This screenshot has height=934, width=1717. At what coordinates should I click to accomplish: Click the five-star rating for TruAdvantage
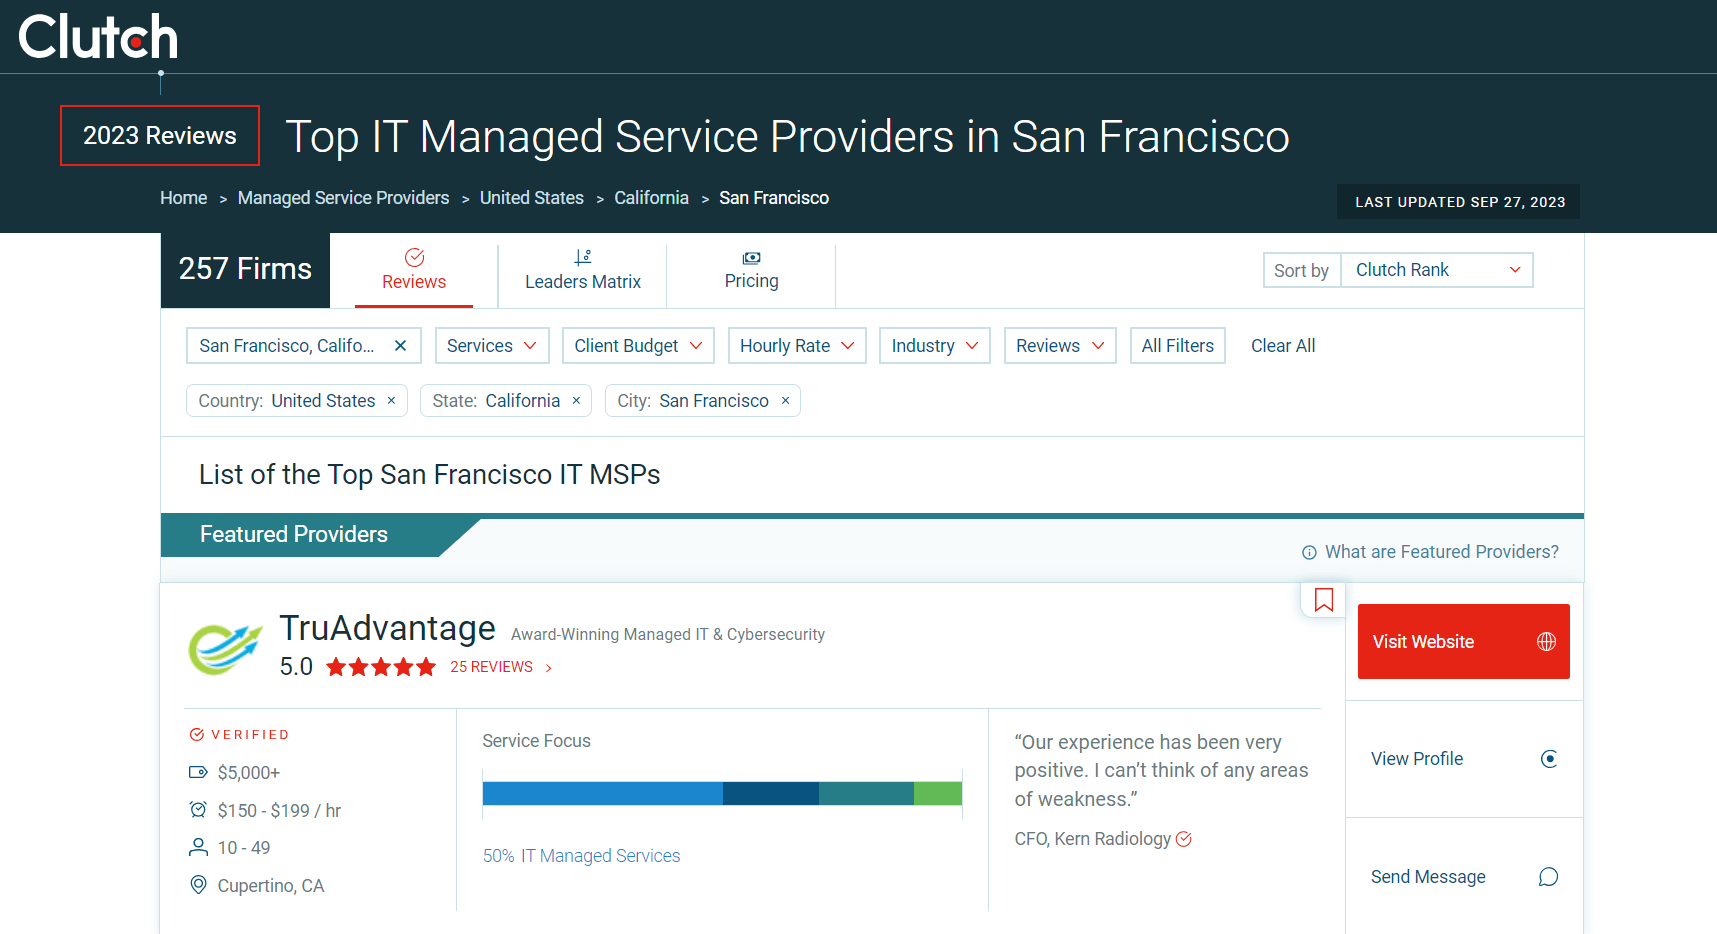[381, 667]
